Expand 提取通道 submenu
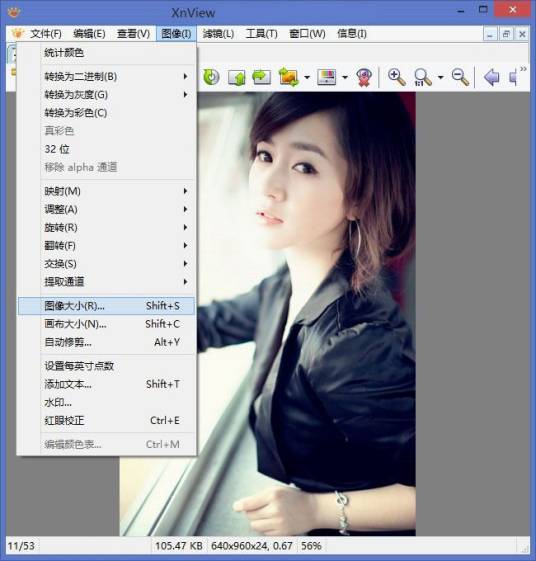536x561 pixels. tap(106, 282)
